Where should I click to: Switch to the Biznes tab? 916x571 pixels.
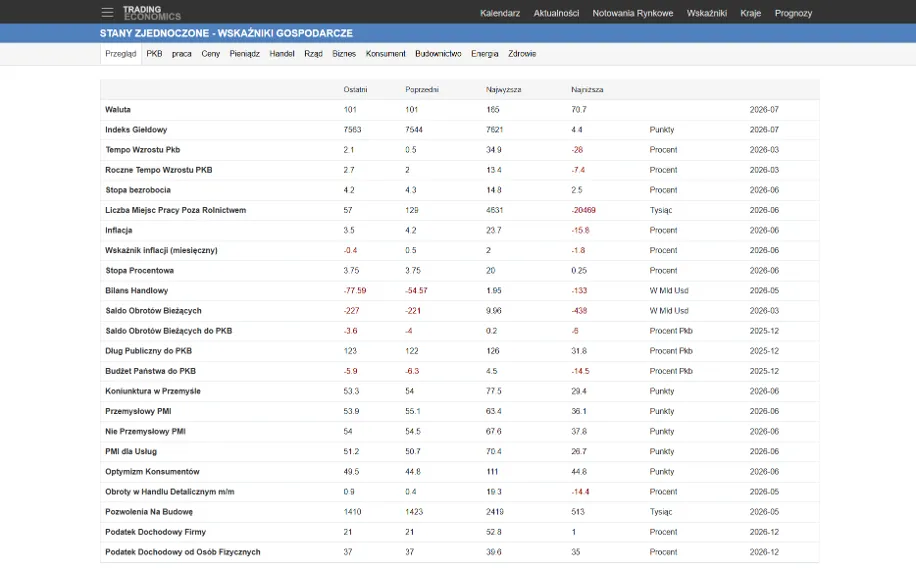coord(344,54)
